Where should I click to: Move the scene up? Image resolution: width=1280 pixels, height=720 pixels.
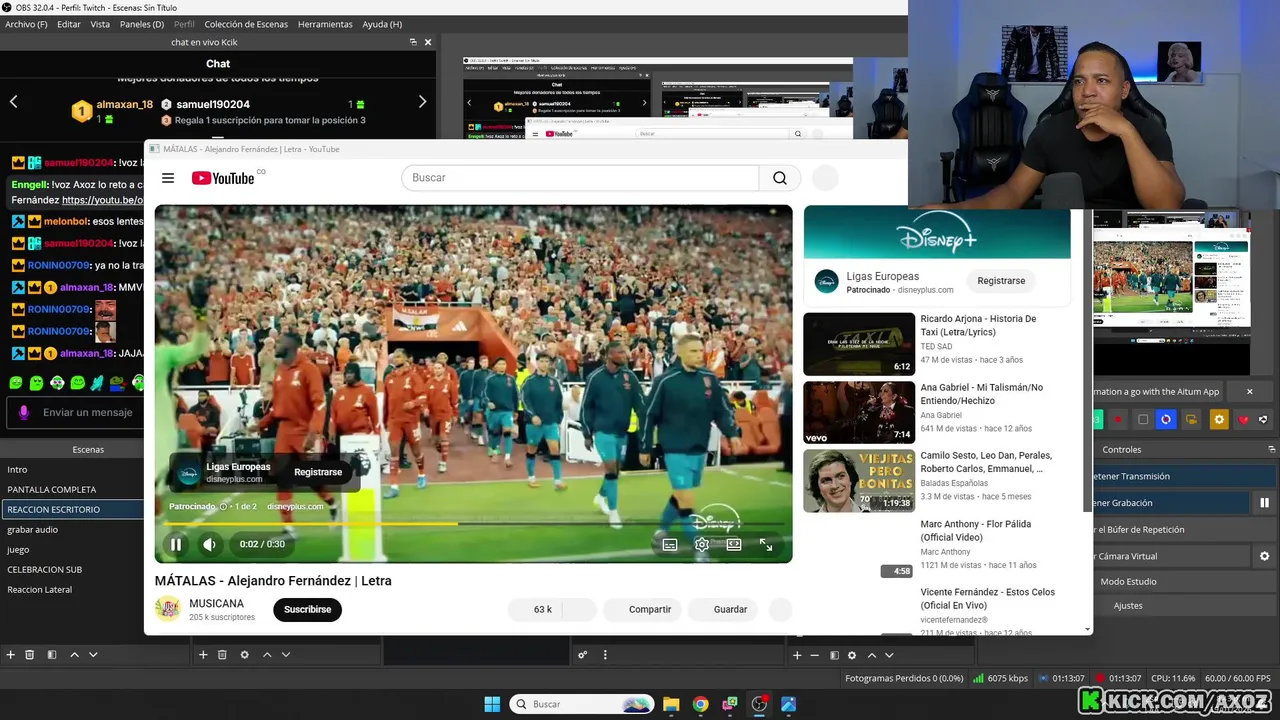tap(74, 655)
